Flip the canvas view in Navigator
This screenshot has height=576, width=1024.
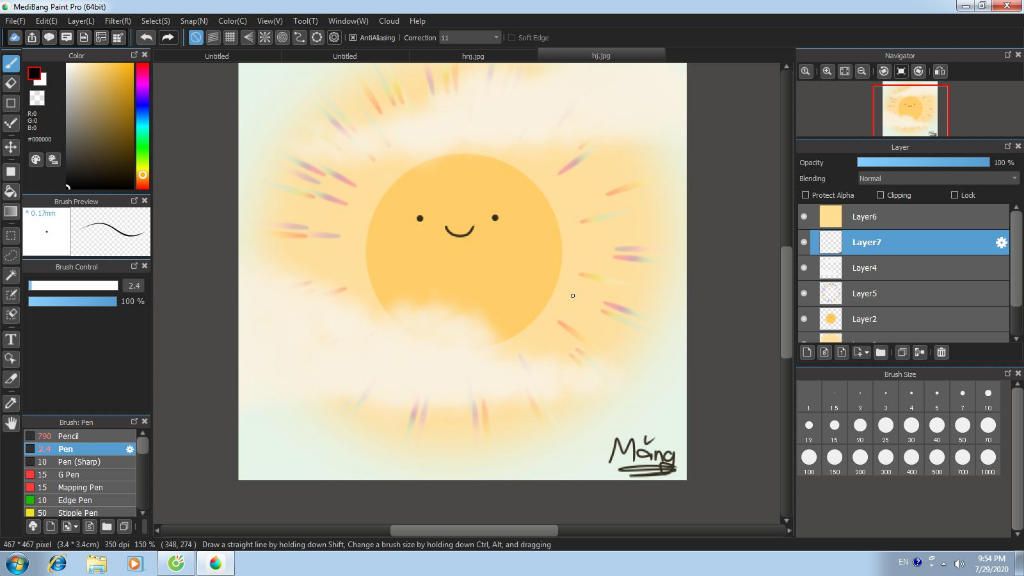pyautogui.click(x=940, y=71)
